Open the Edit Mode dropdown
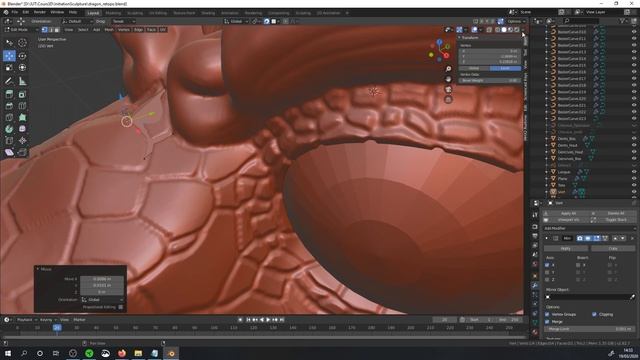Image resolution: width=640 pixels, height=360 pixels. click(x=21, y=30)
